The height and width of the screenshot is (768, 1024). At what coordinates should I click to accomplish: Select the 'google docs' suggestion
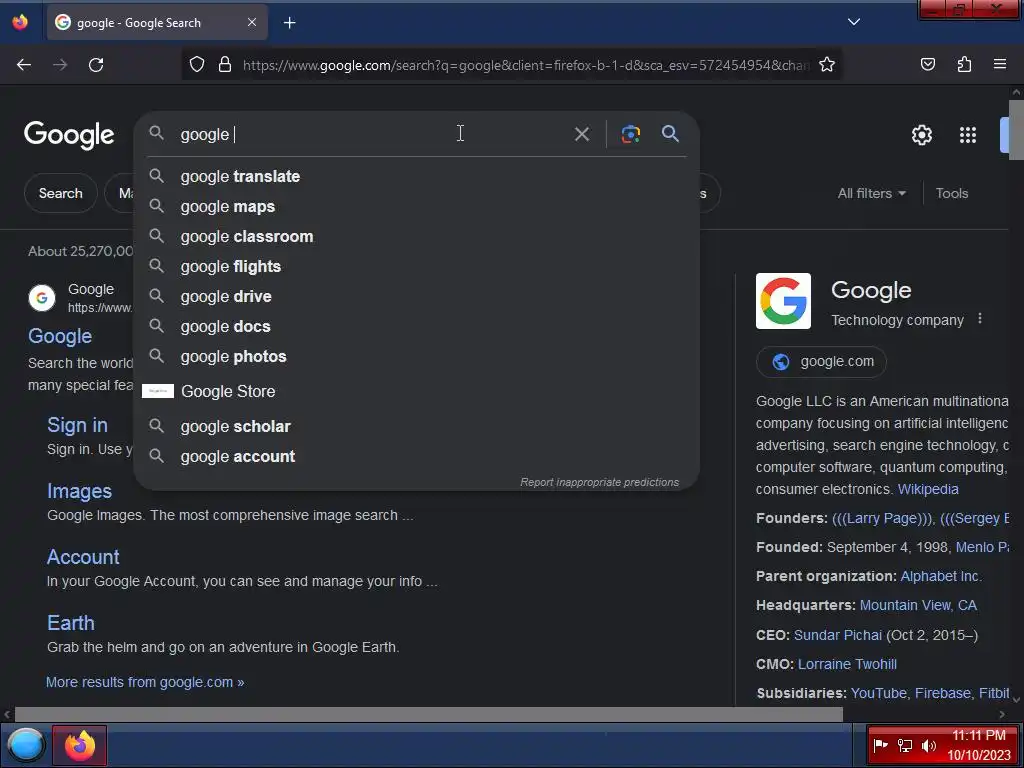point(416,327)
